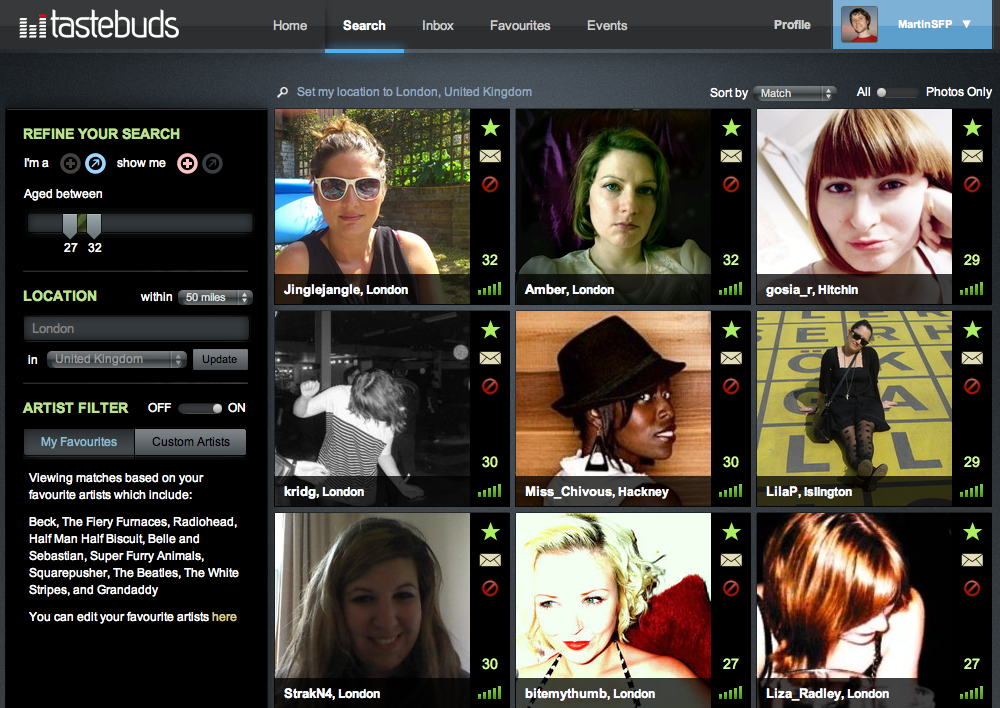Open the 'within 50 miles' distance dropdown
The width and height of the screenshot is (1000, 708).
pos(216,297)
